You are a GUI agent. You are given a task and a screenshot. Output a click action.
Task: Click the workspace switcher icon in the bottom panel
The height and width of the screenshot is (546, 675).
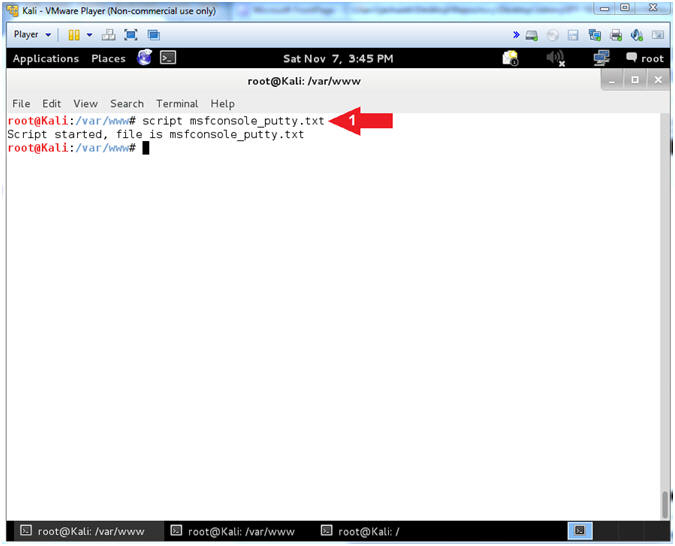click(x=579, y=531)
